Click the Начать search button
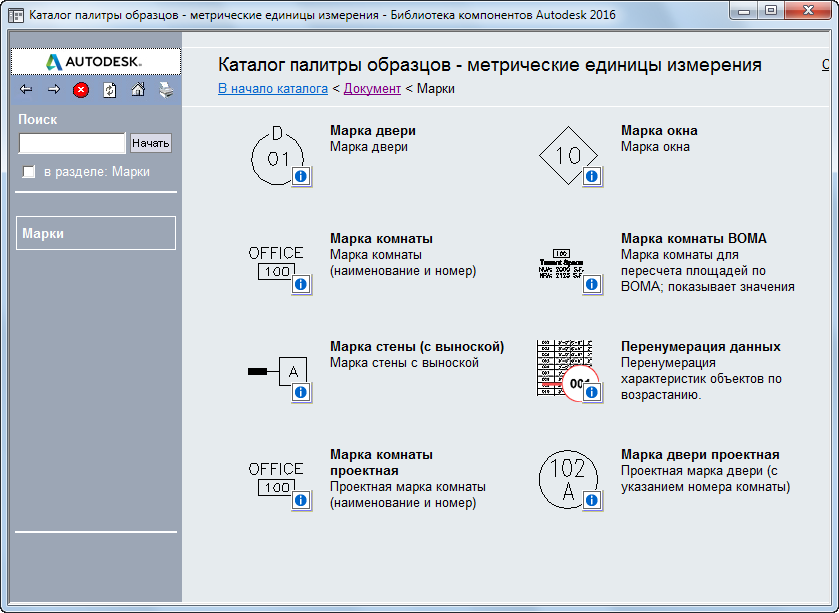Viewport: 839px width, 613px height. click(151, 143)
